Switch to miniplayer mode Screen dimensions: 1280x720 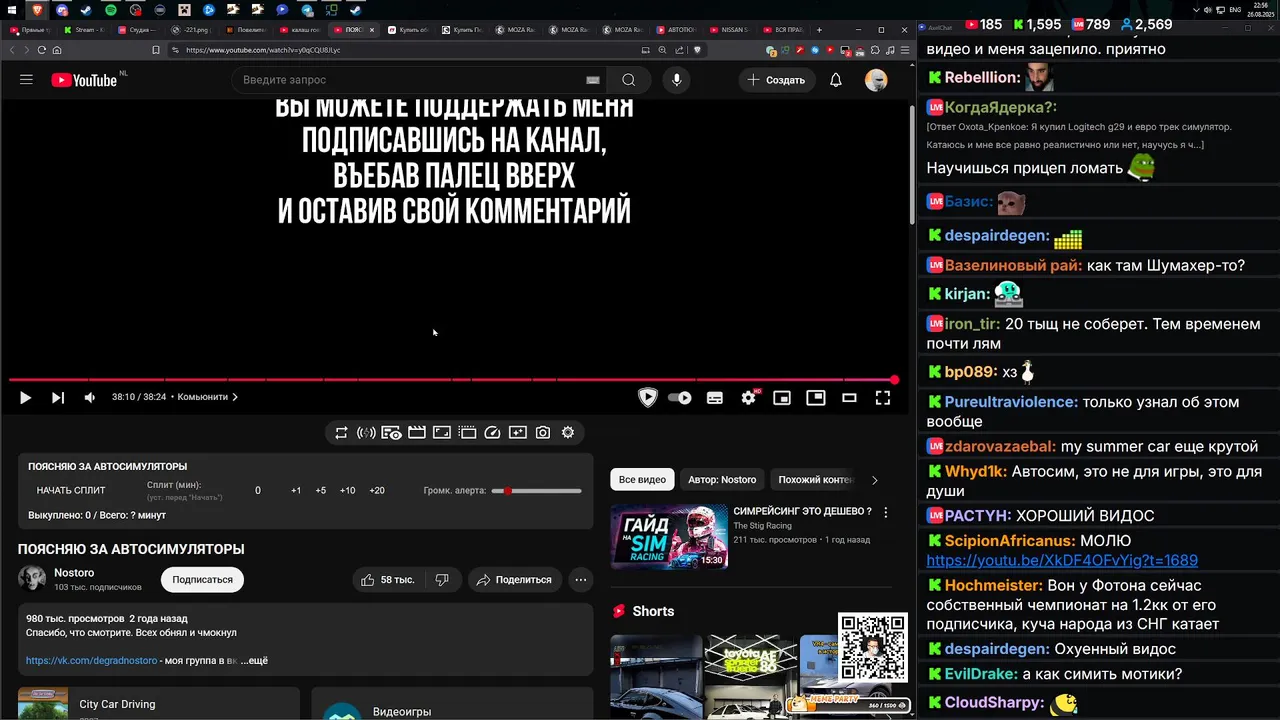[x=782, y=397]
